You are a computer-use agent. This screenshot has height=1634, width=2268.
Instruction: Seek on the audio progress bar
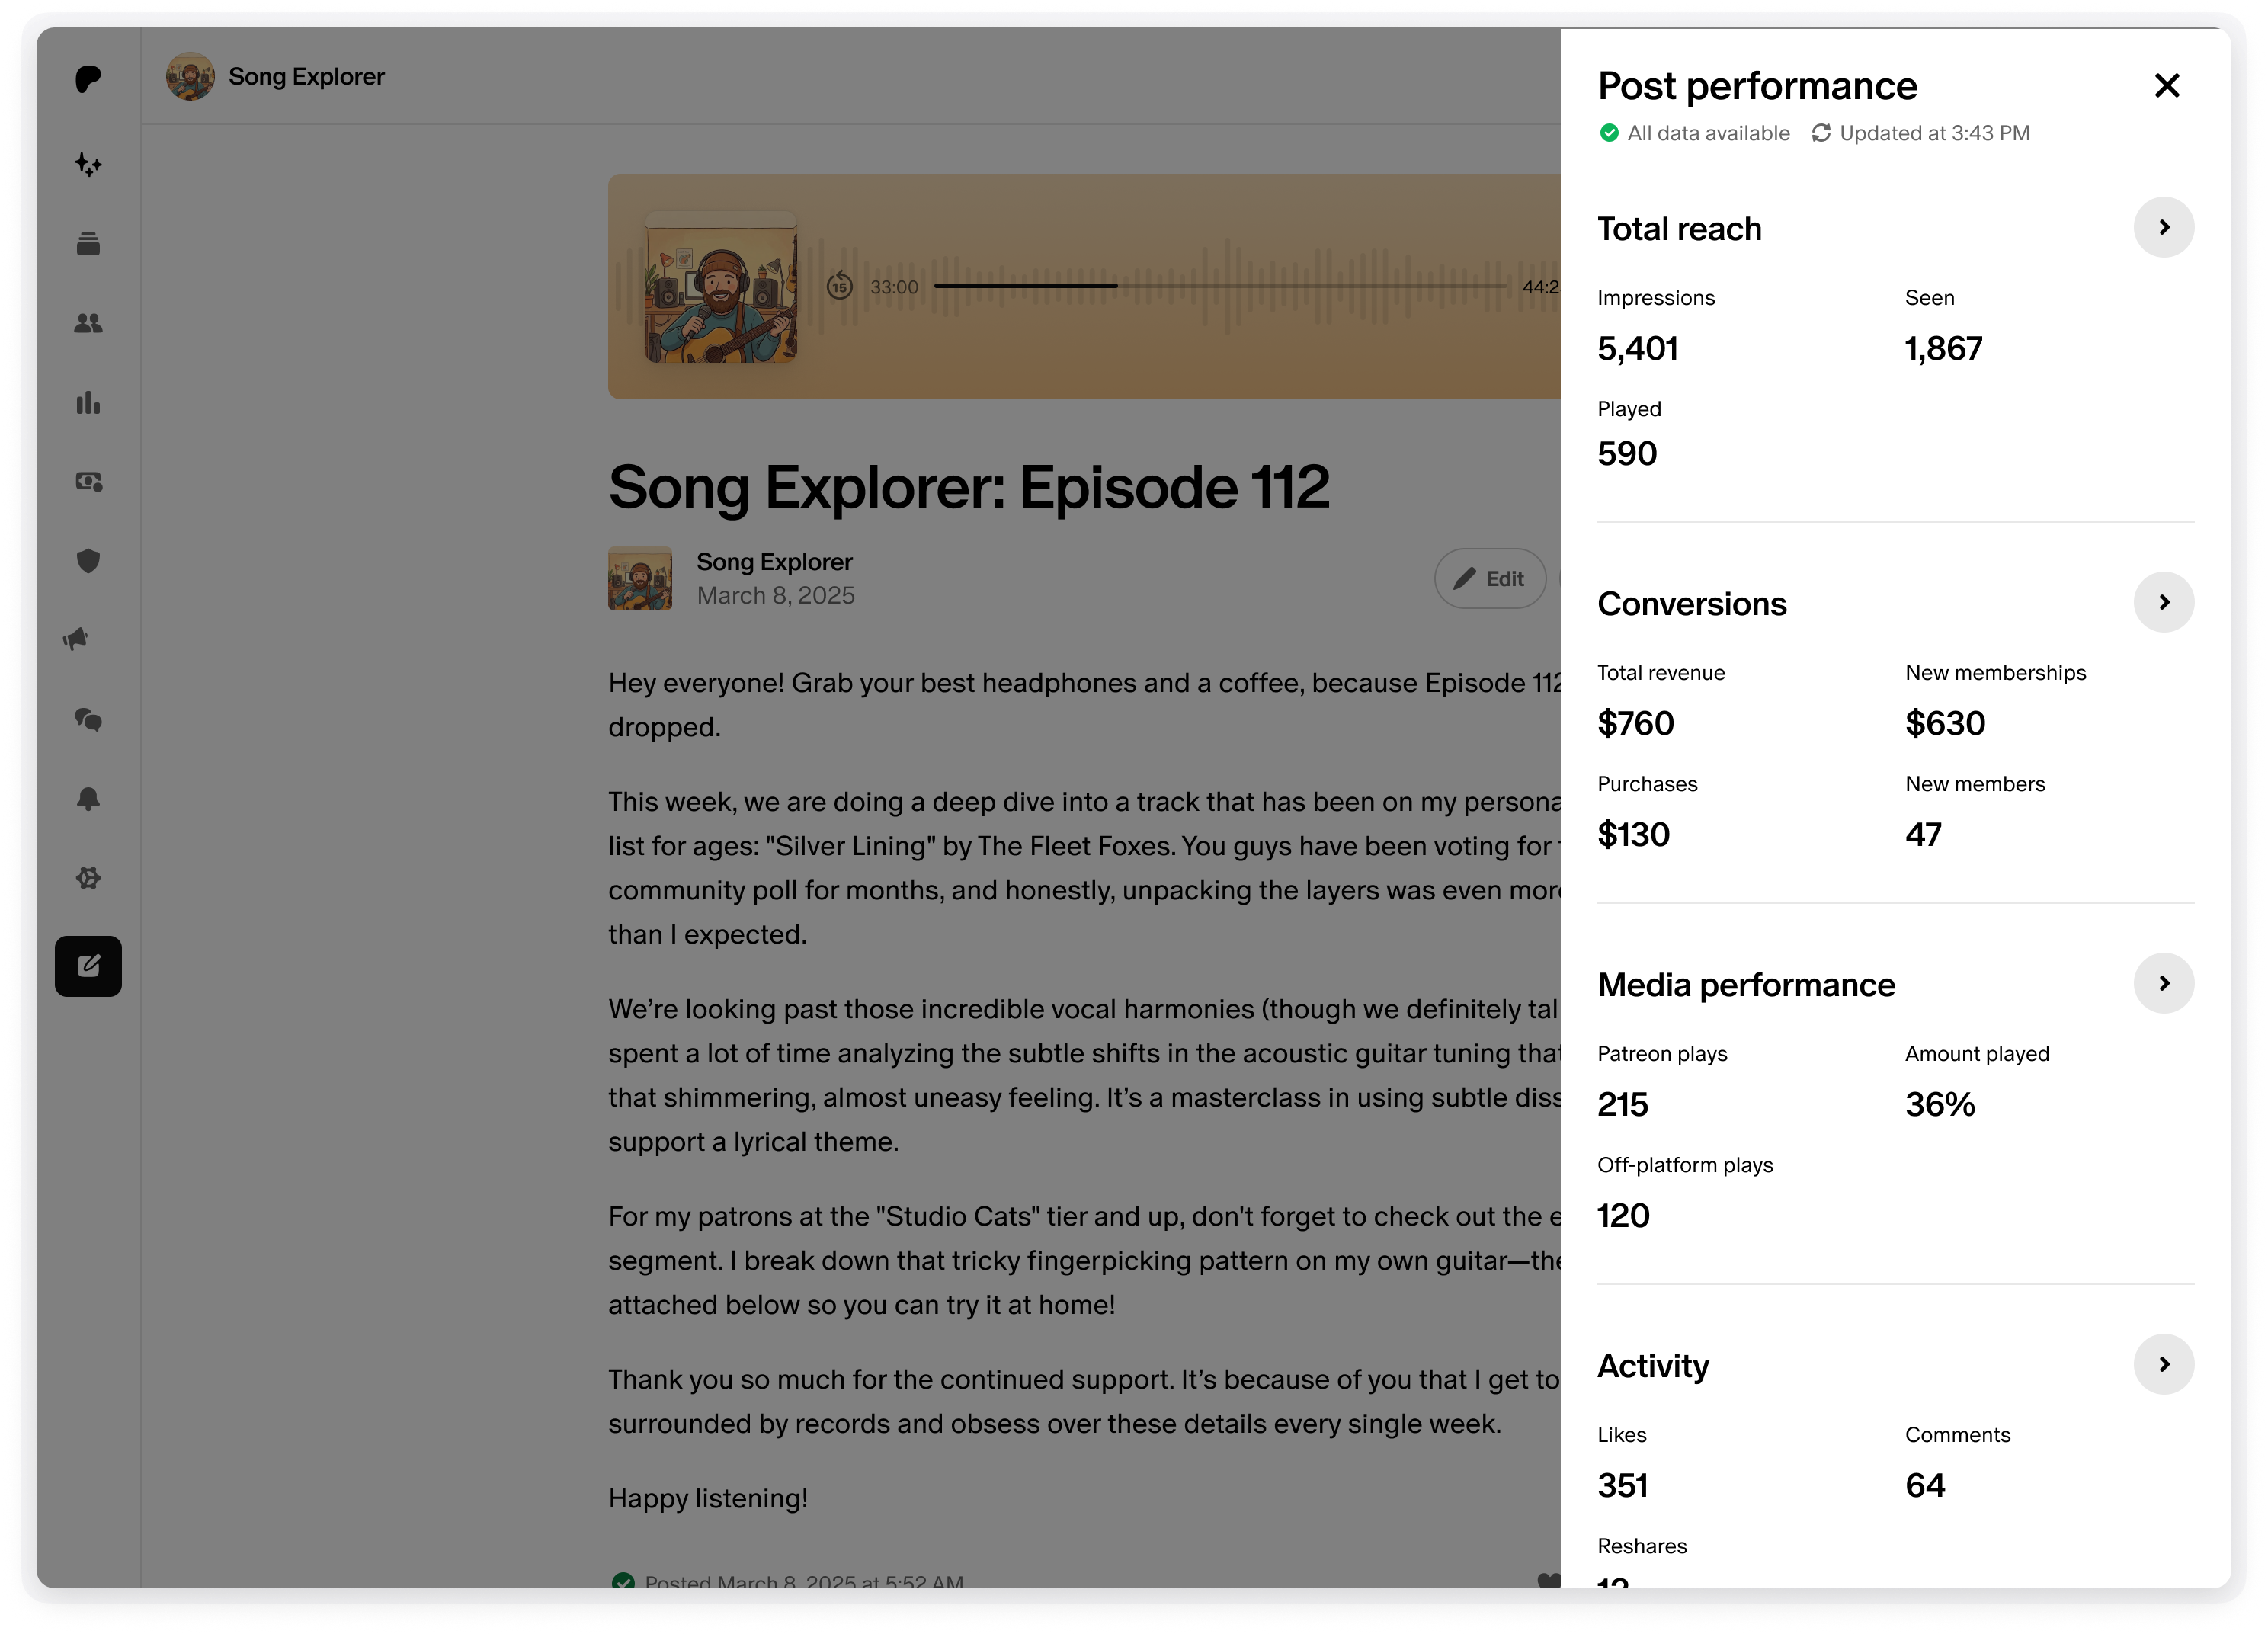[1220, 286]
